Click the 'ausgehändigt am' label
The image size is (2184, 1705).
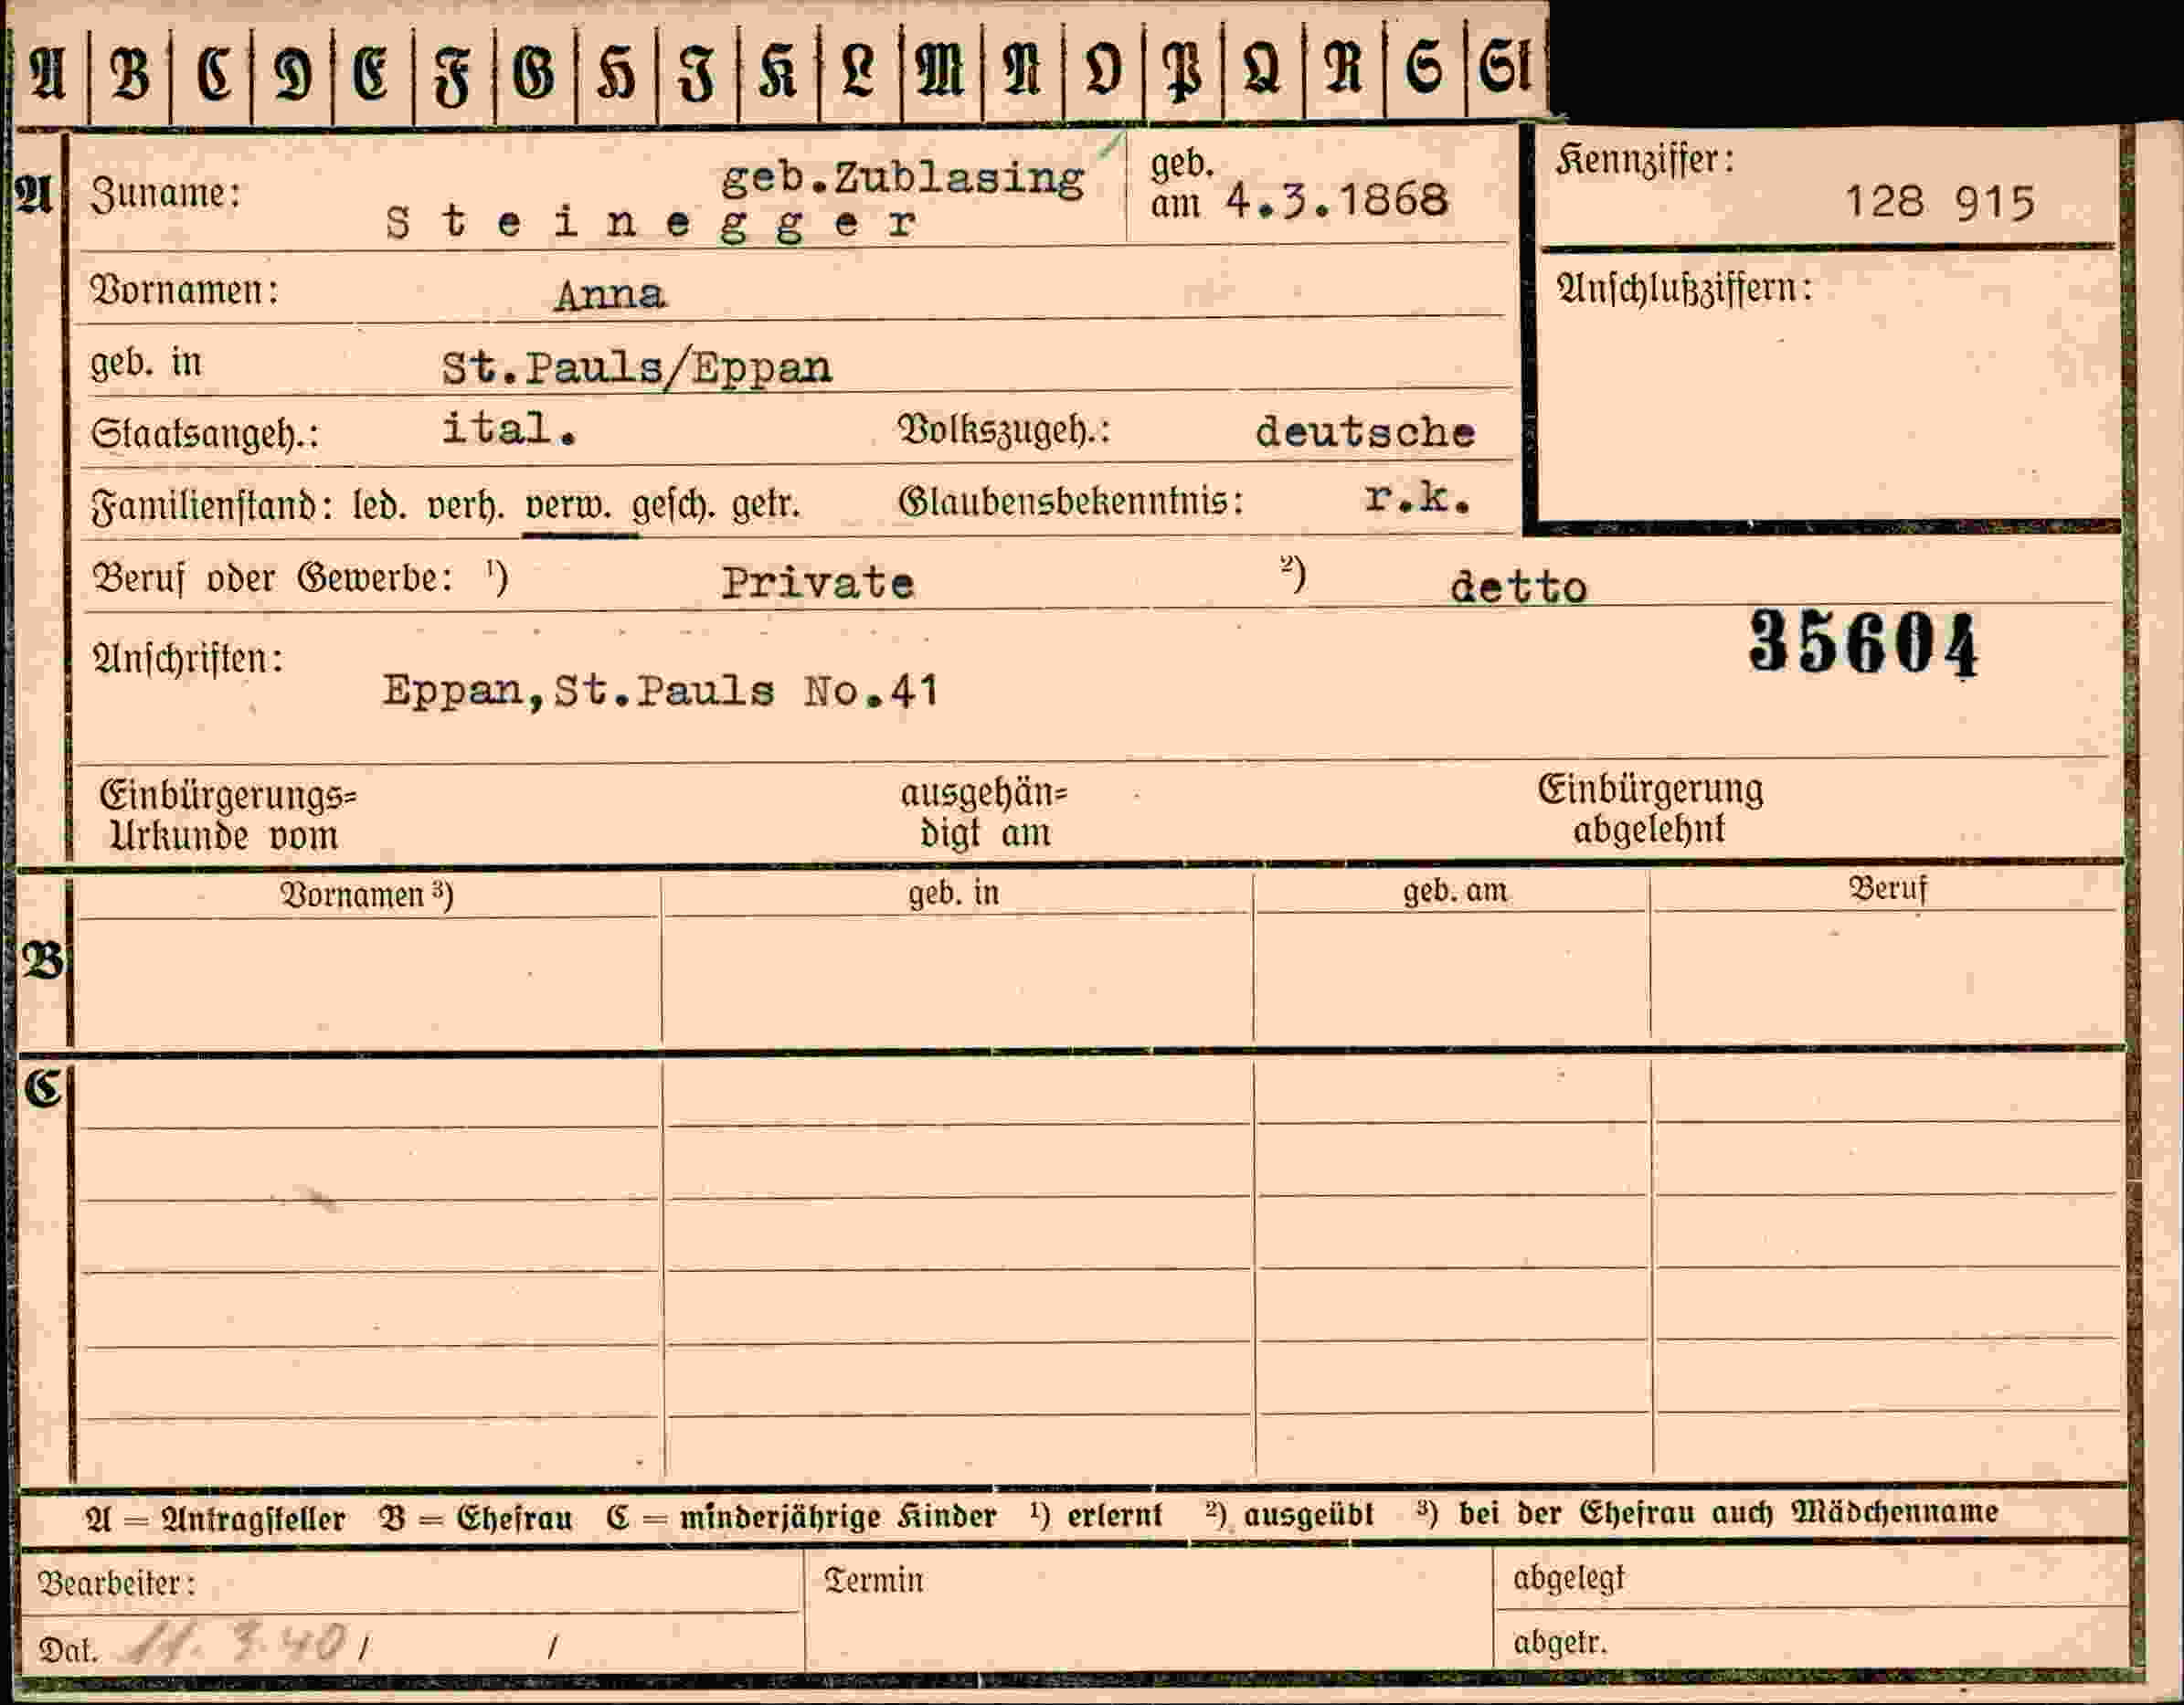coord(984,813)
